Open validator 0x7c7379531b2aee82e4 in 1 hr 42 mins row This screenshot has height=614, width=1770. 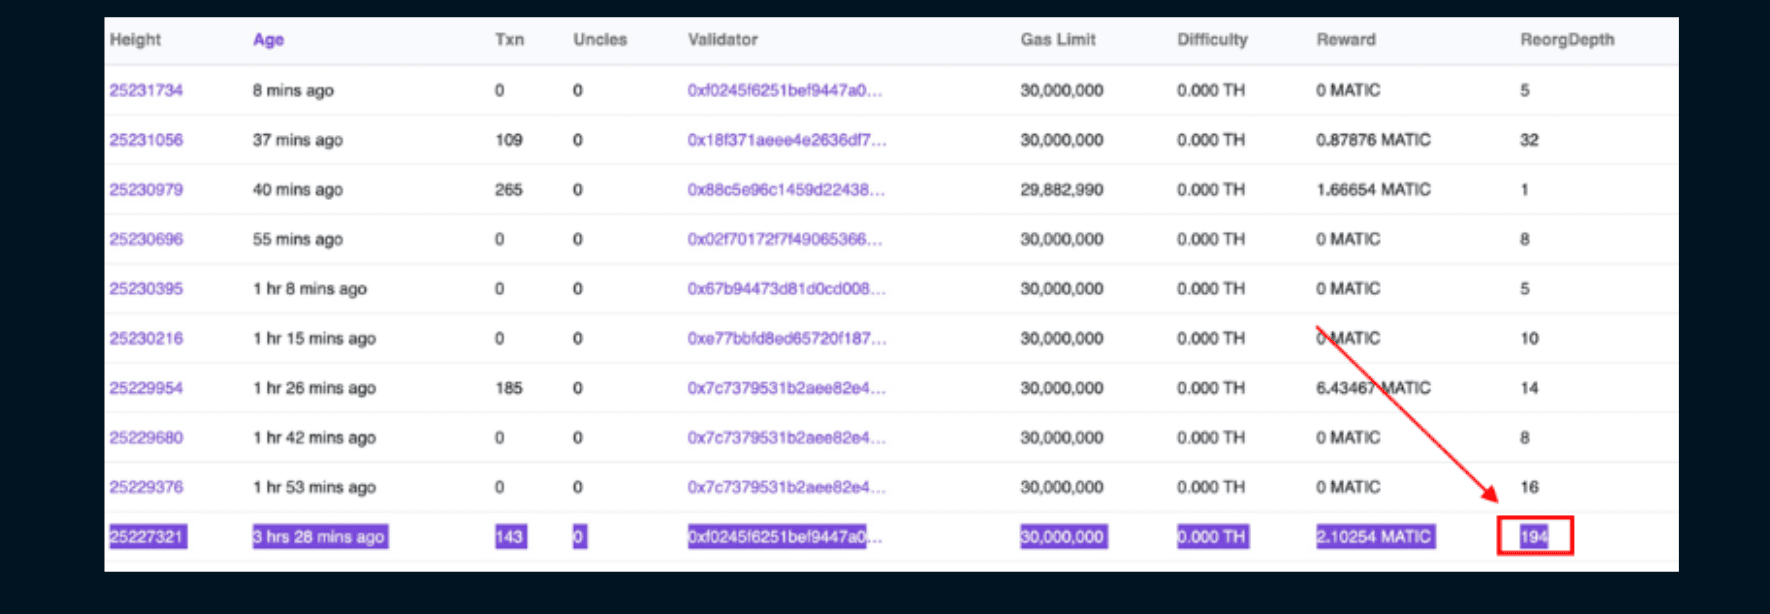787,437
